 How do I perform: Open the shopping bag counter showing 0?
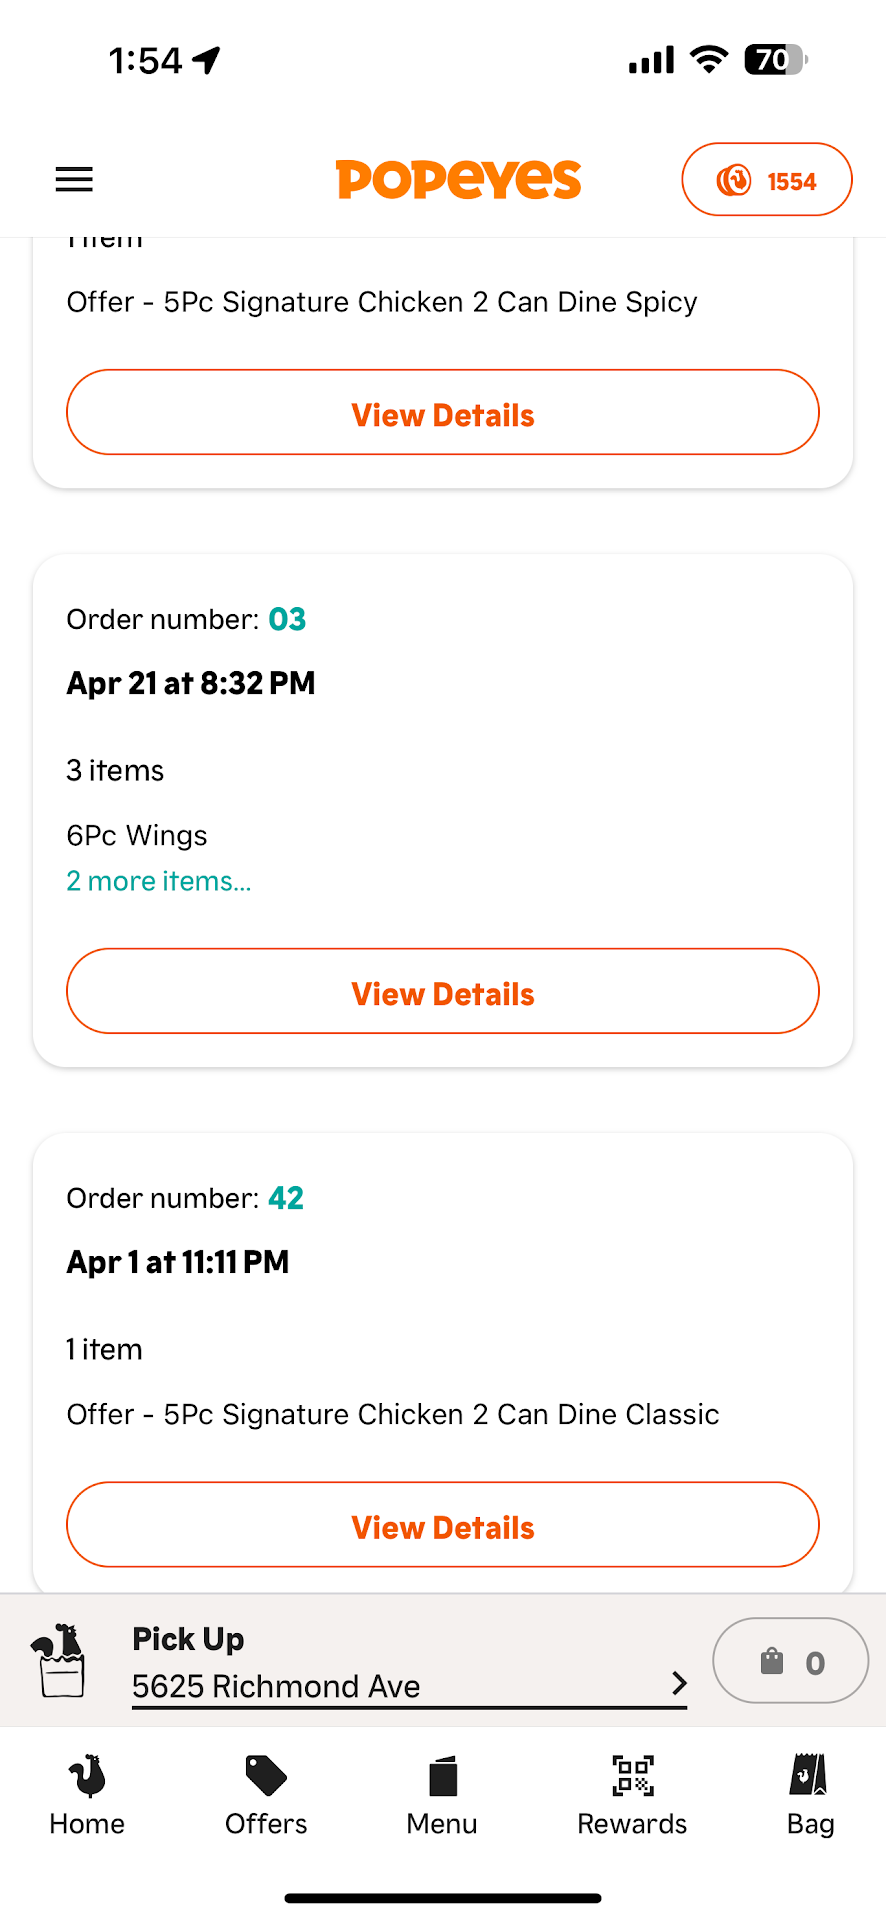(x=790, y=1661)
